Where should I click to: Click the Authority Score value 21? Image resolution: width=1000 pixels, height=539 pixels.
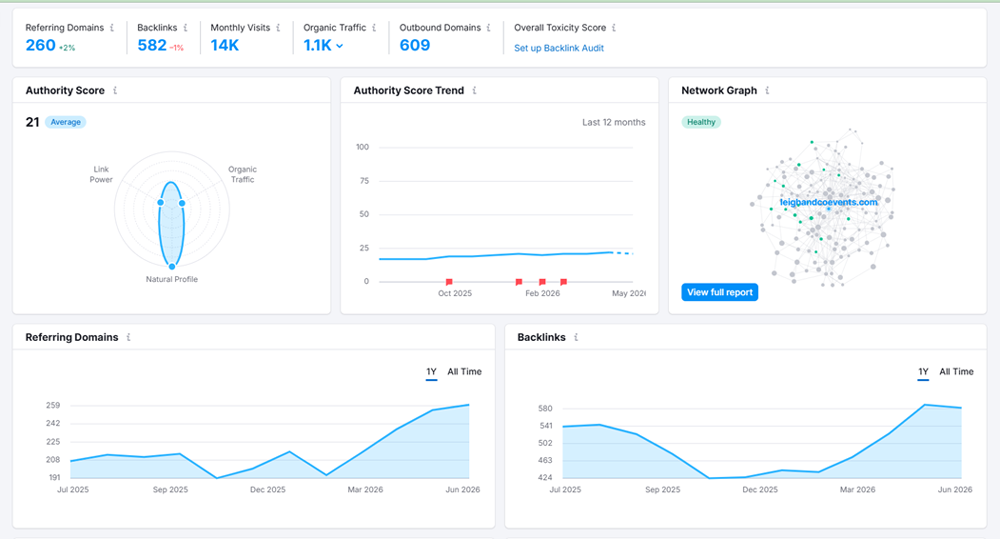tap(33, 122)
